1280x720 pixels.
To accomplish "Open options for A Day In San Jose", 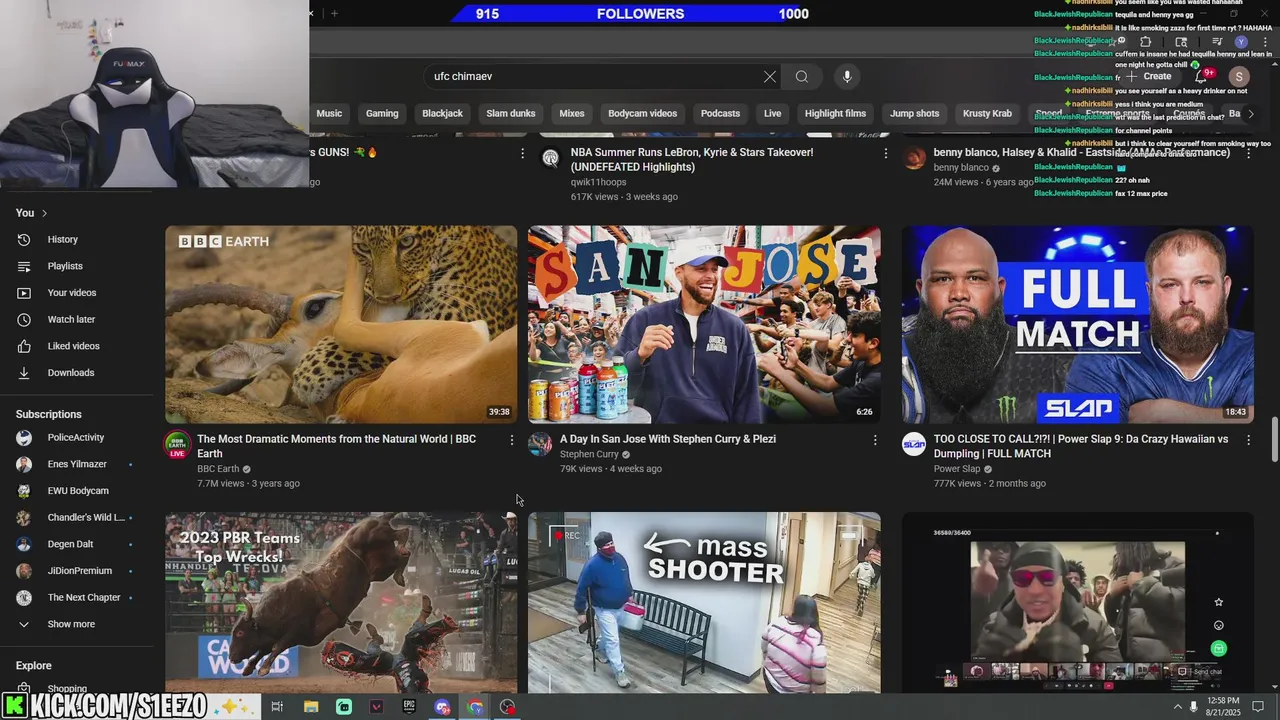I will pos(875,440).
